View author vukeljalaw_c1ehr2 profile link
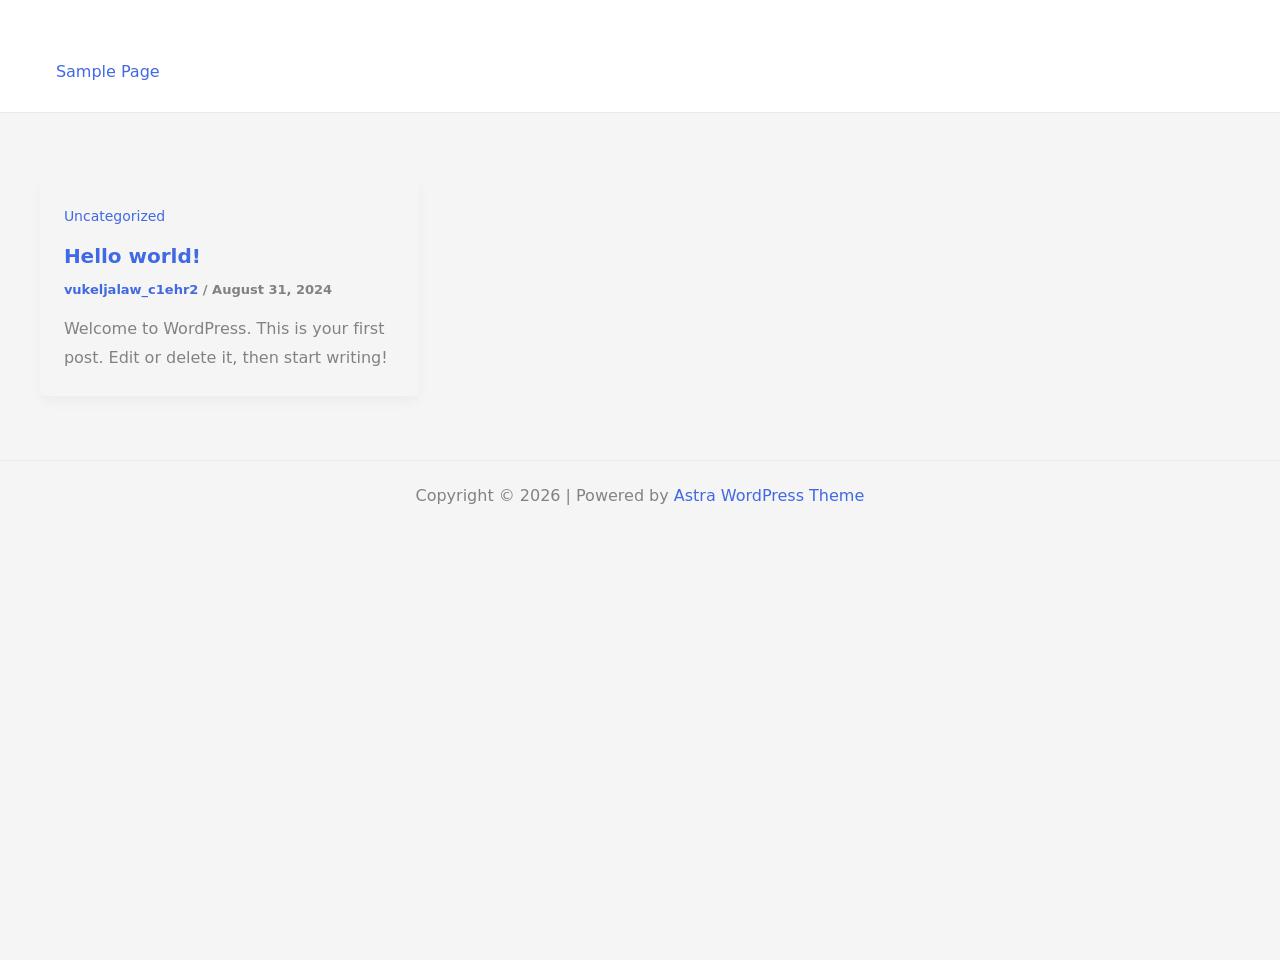 click(x=131, y=290)
